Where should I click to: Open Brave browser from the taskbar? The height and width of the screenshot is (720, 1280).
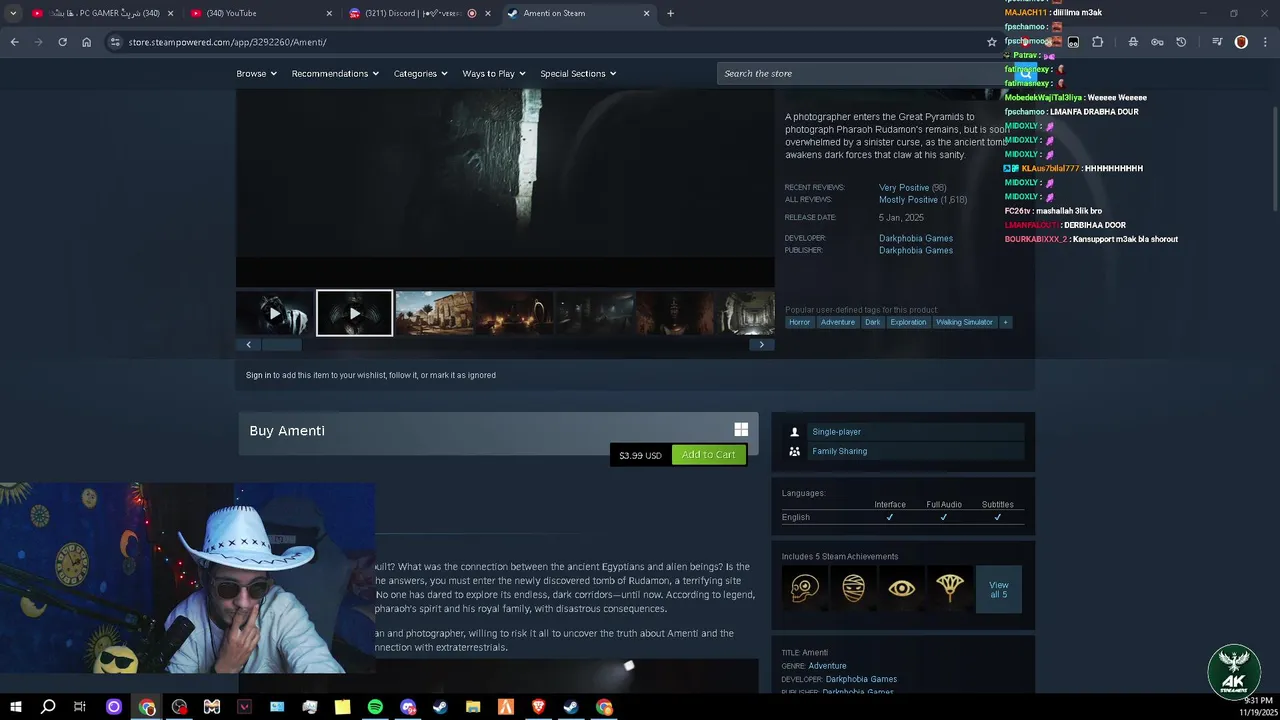(538, 707)
